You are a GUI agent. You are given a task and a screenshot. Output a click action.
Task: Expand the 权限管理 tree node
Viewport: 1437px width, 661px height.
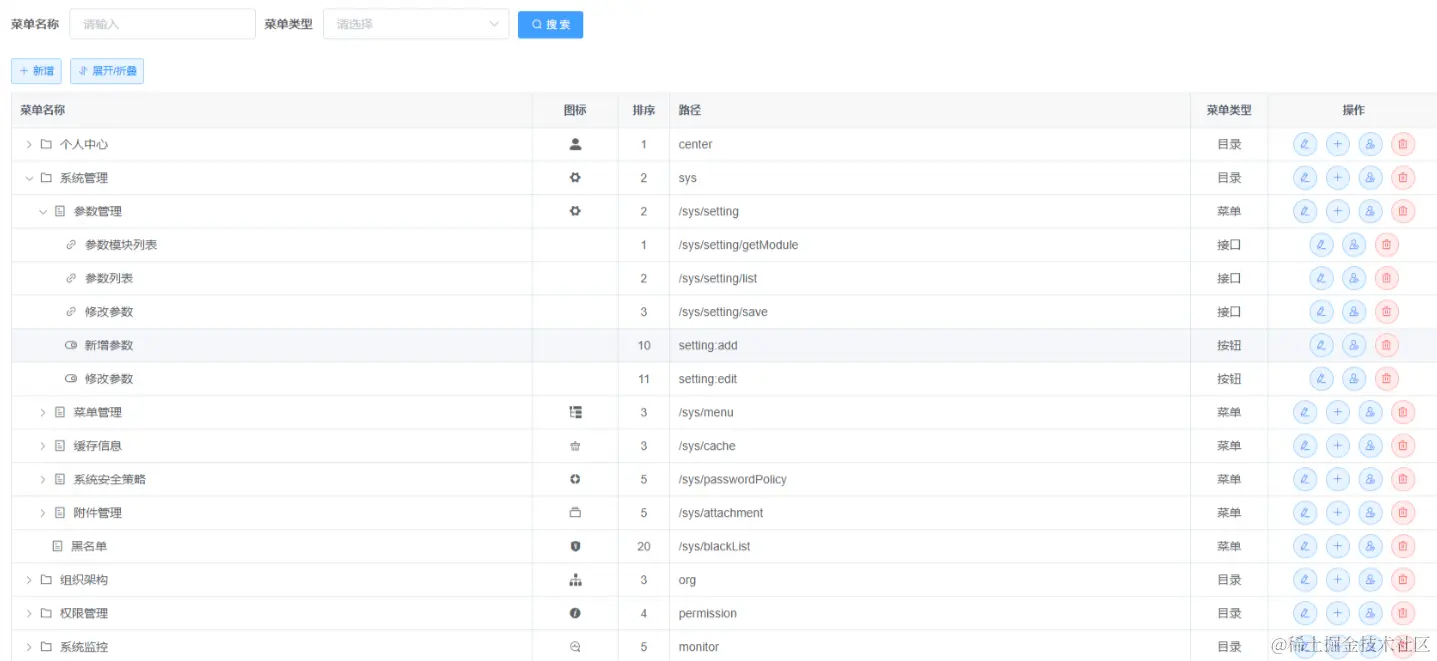tap(29, 613)
